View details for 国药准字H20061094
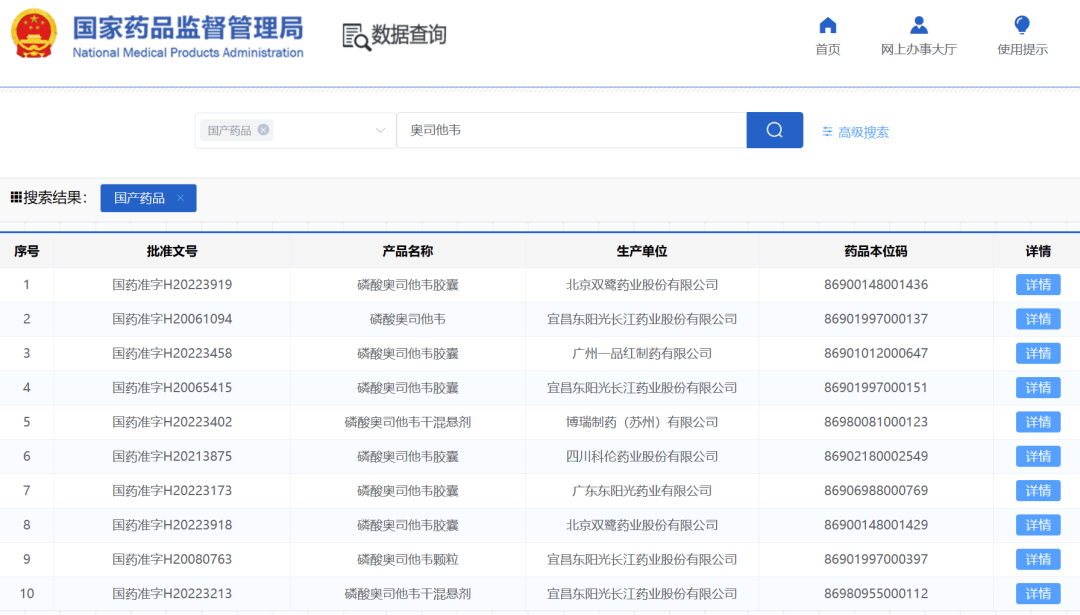Screen dimensions: 1080x615 point(1038,319)
